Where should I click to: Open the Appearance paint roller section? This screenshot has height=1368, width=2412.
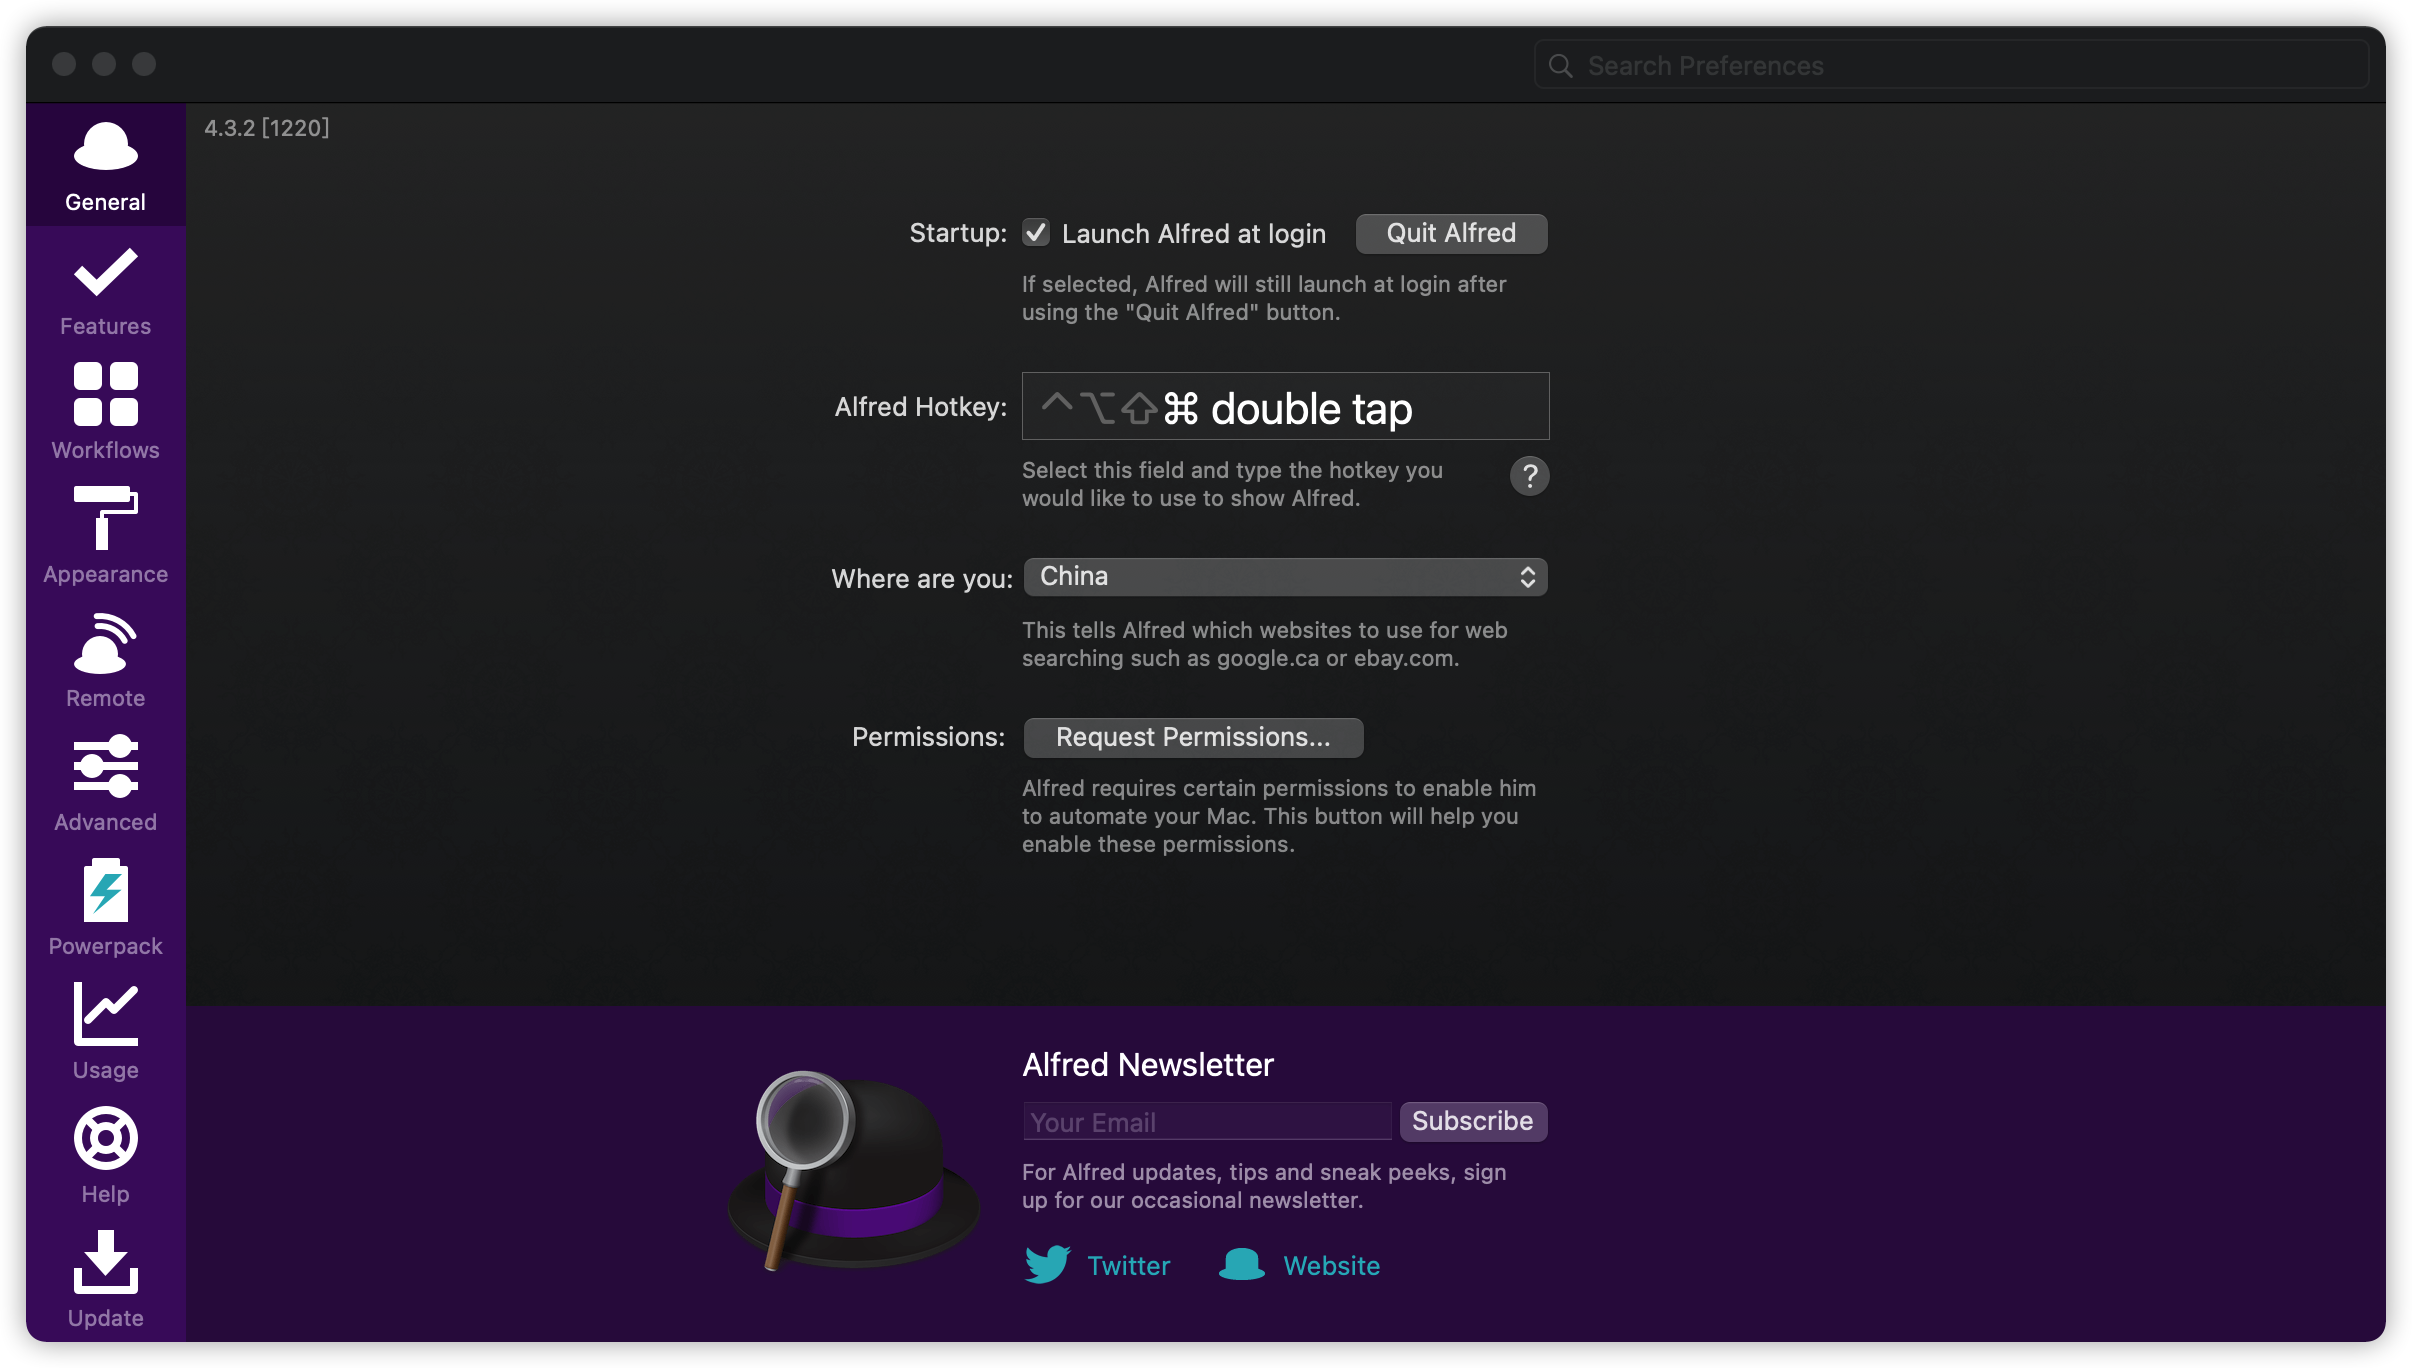(x=105, y=536)
